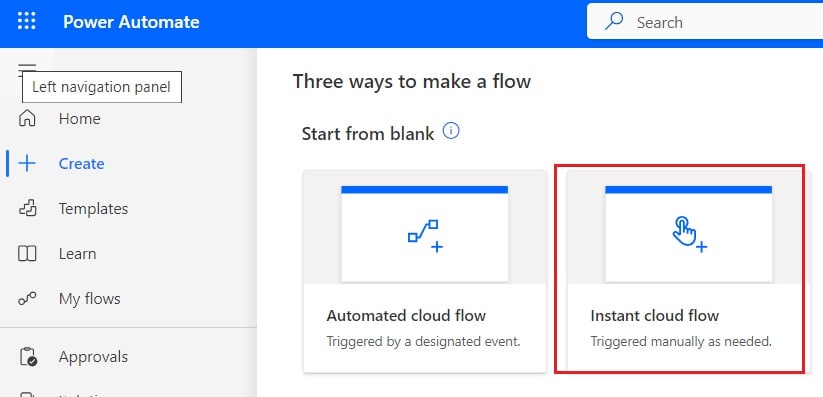
Task: Click the Search input field
Action: tap(705, 22)
